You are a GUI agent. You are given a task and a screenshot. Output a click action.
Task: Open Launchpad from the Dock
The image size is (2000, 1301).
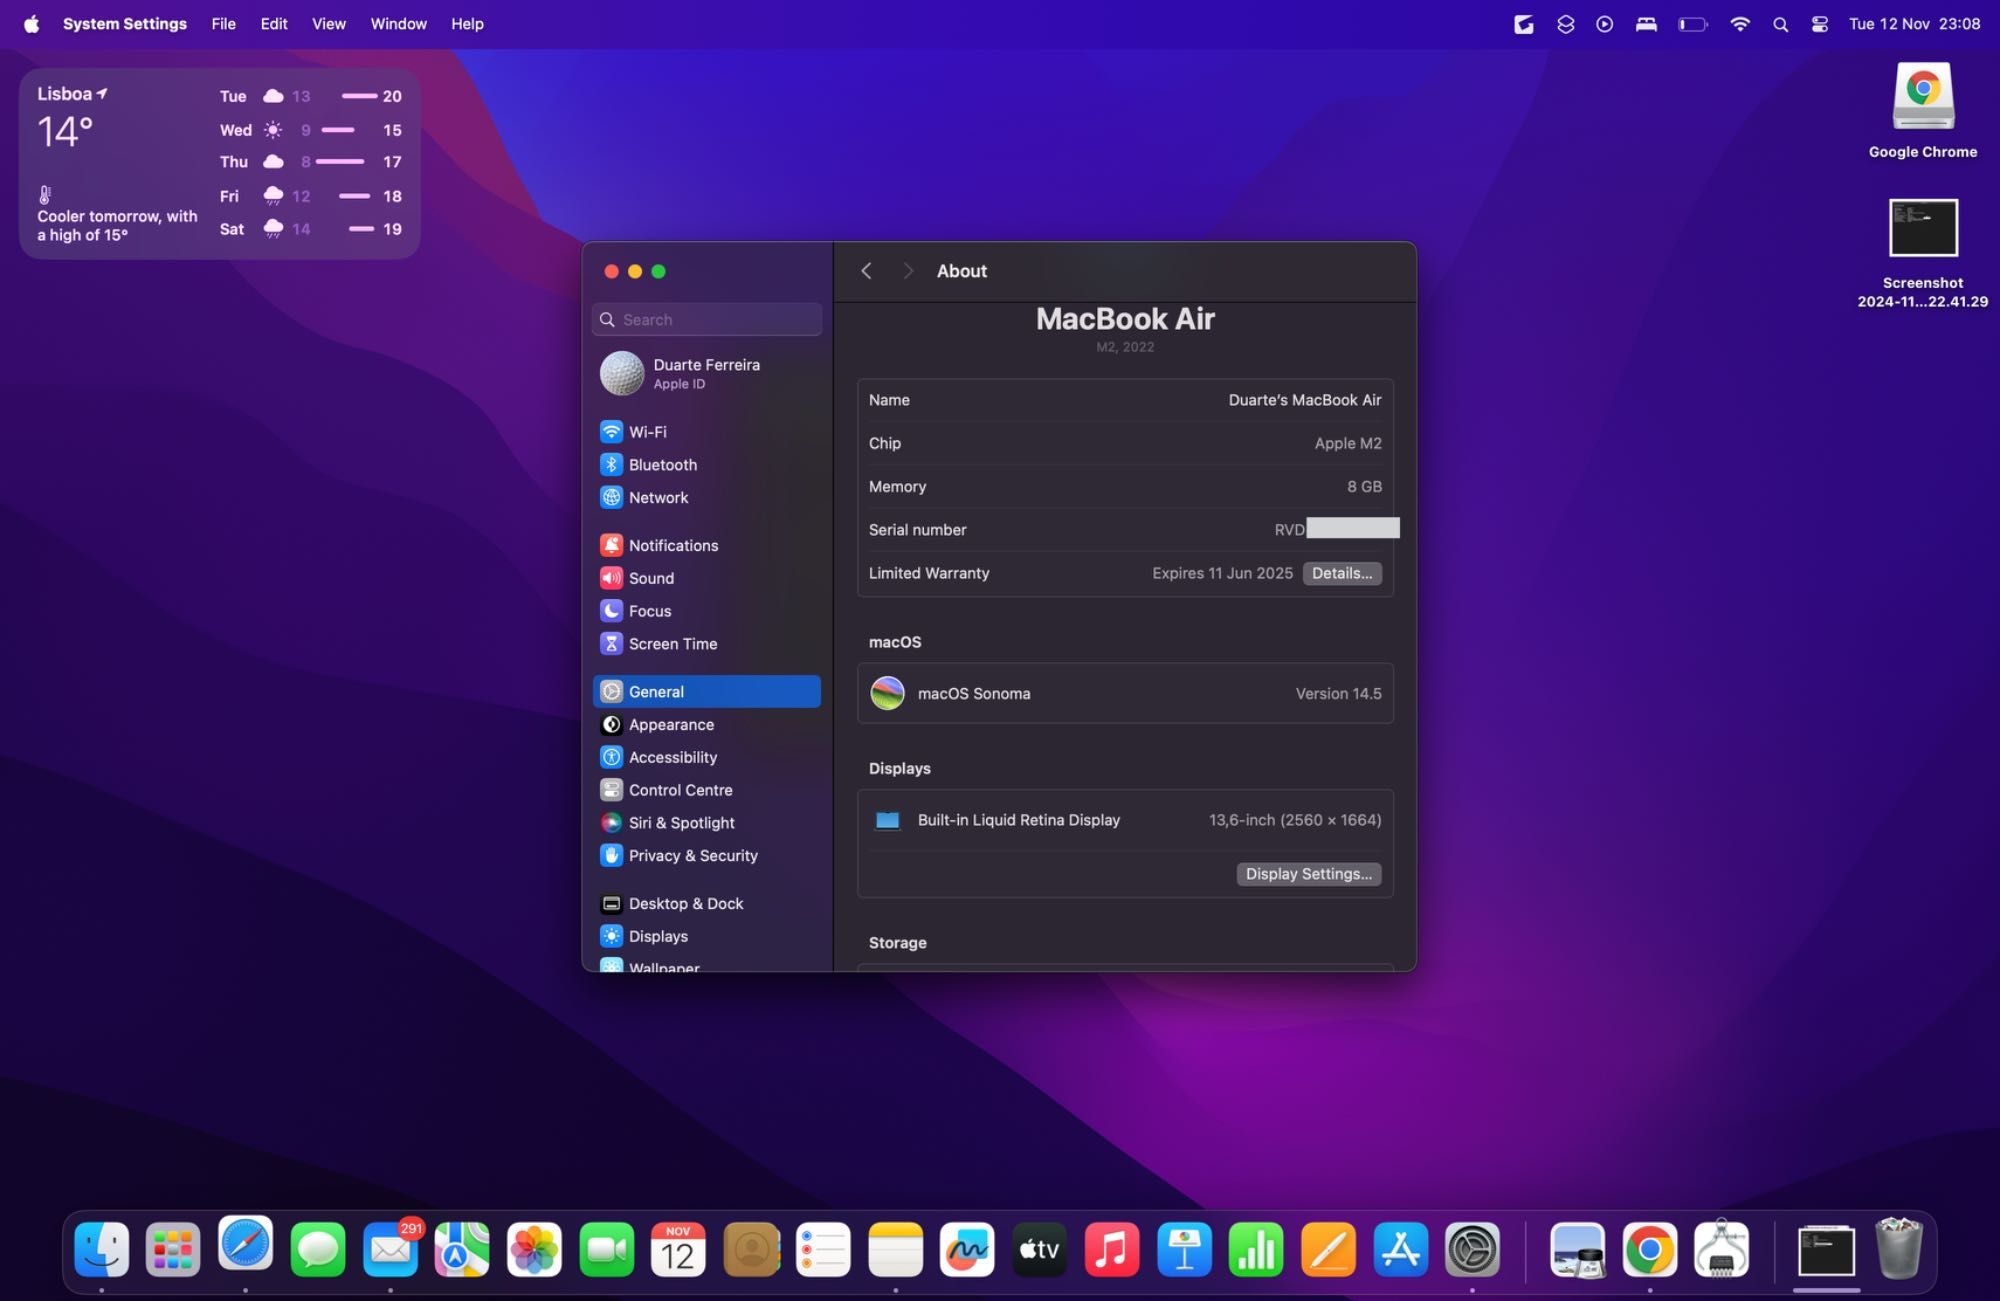coord(173,1249)
